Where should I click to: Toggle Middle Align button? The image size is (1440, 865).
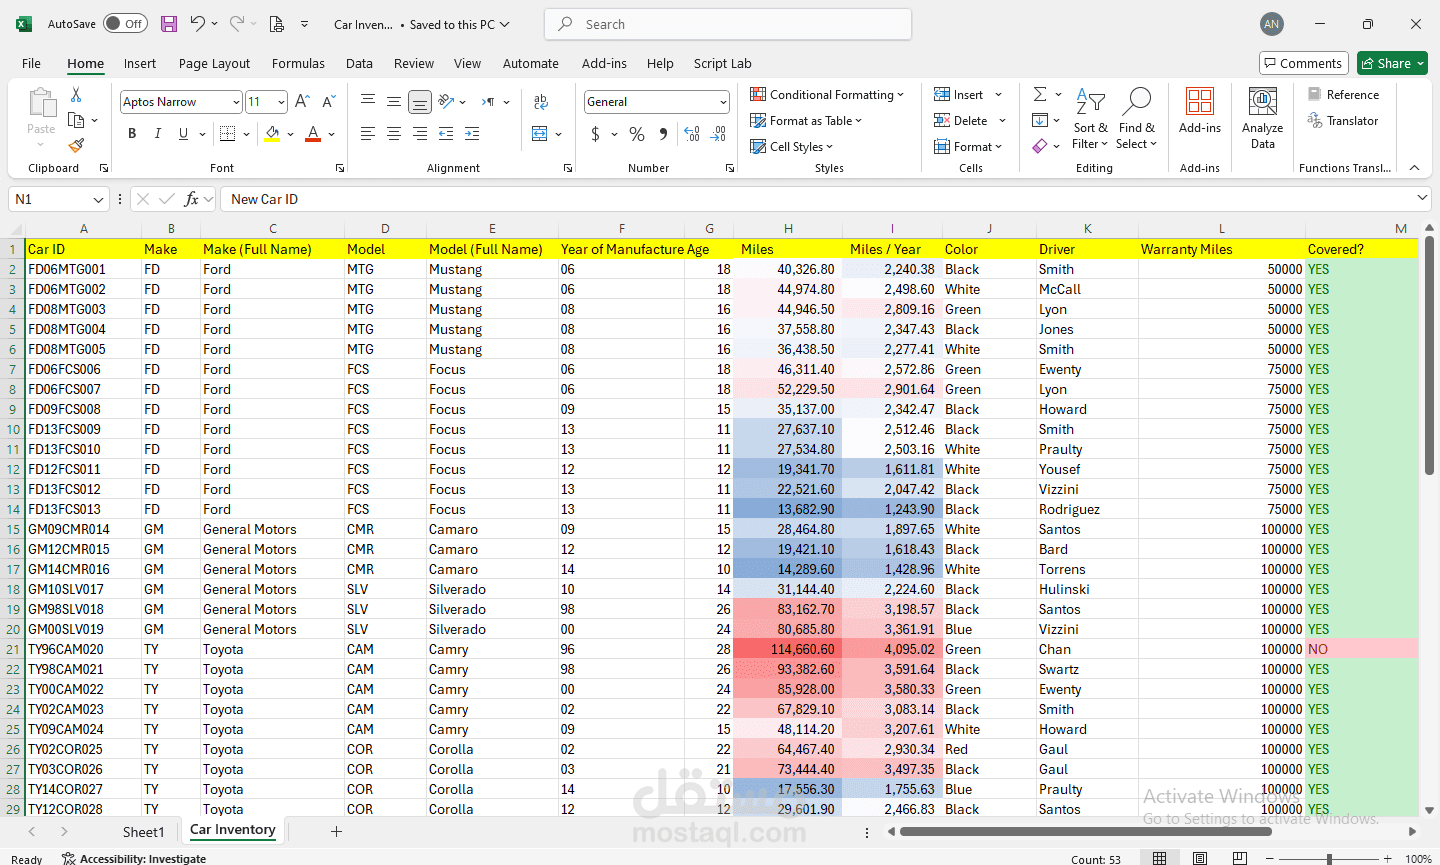point(394,101)
